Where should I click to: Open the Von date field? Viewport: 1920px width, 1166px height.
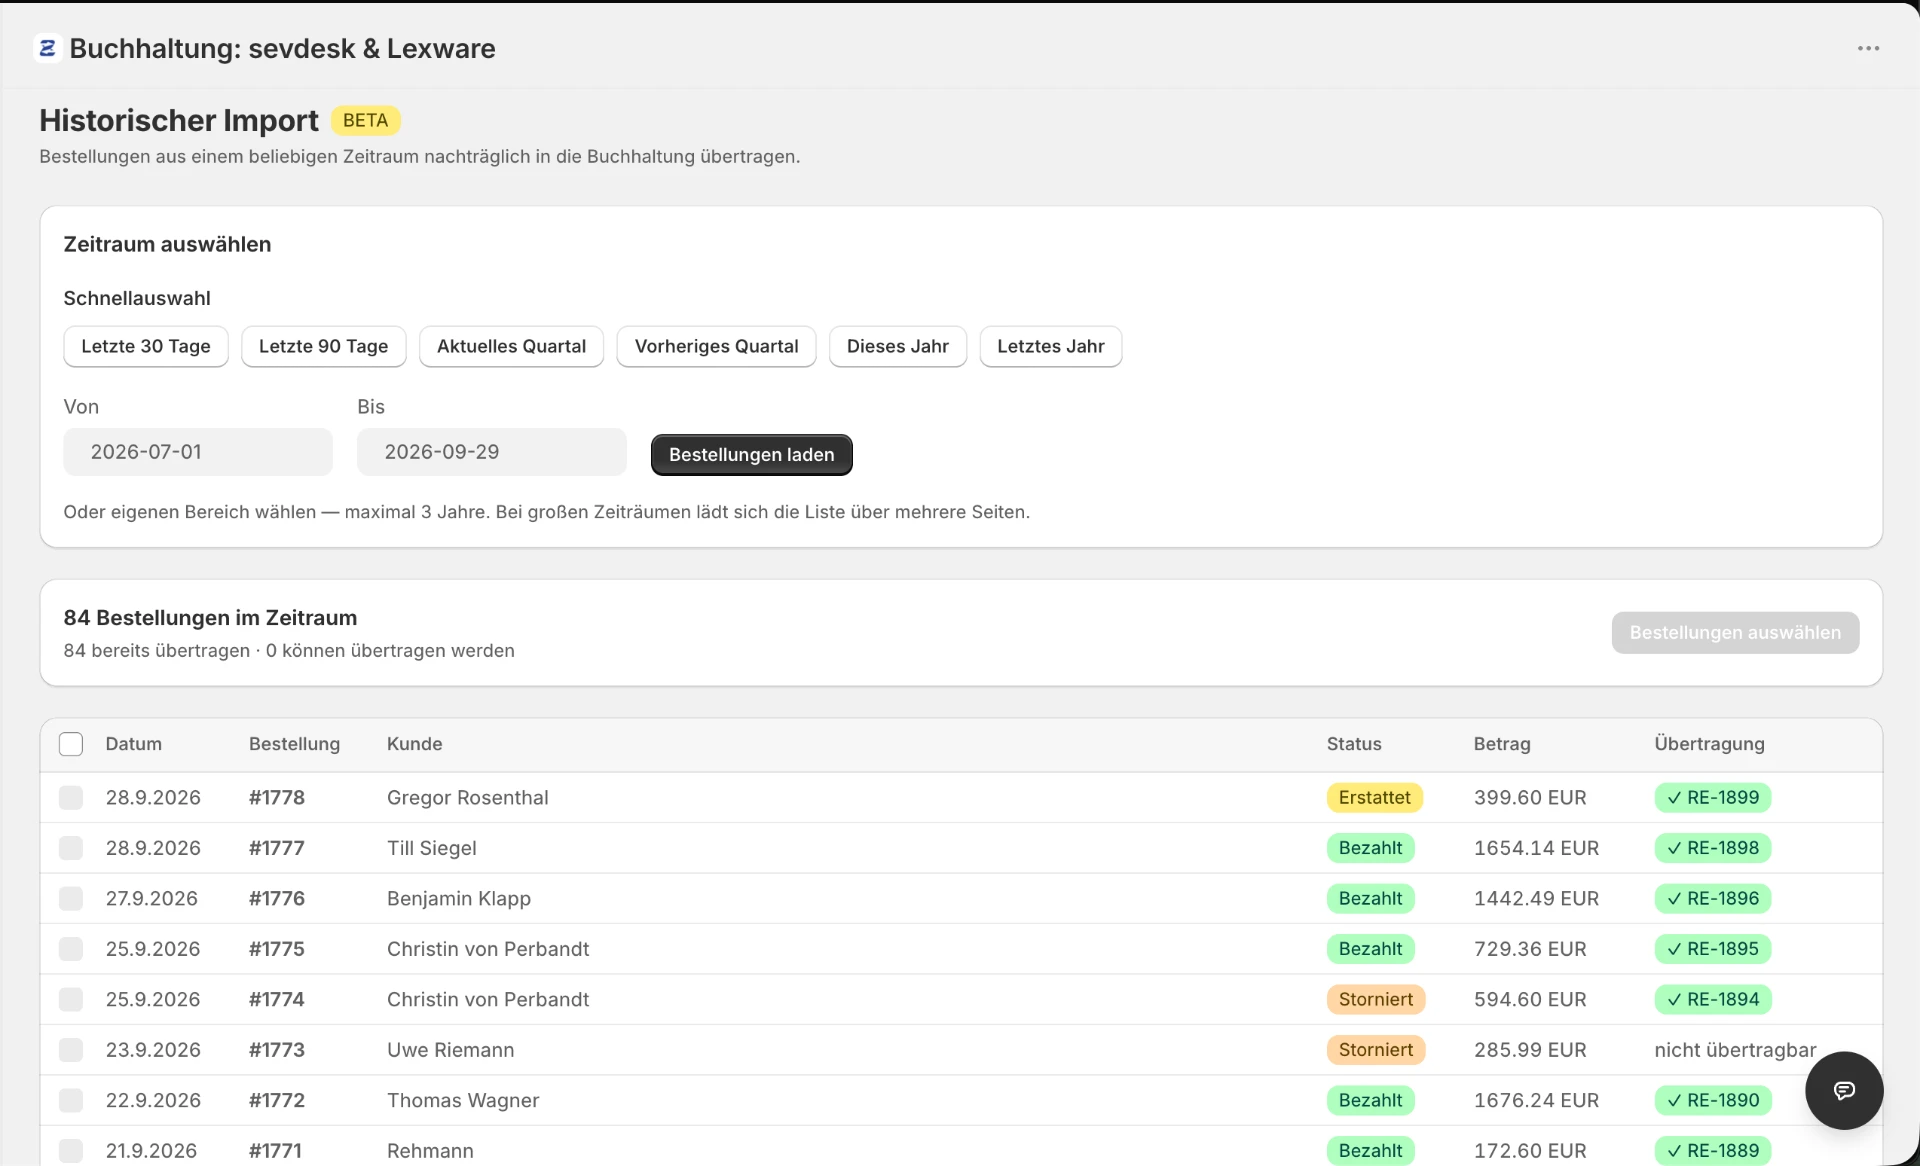tap(198, 452)
